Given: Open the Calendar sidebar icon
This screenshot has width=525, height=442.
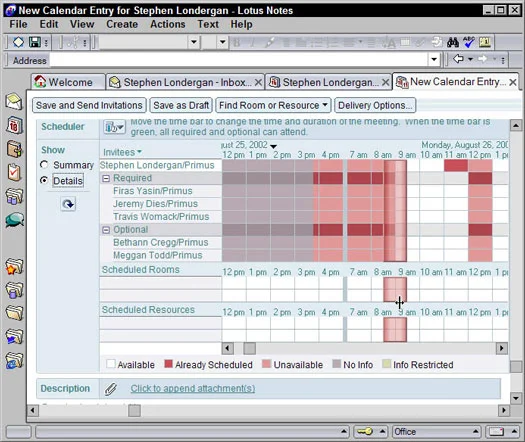Looking at the screenshot, I should pyautogui.click(x=14, y=126).
